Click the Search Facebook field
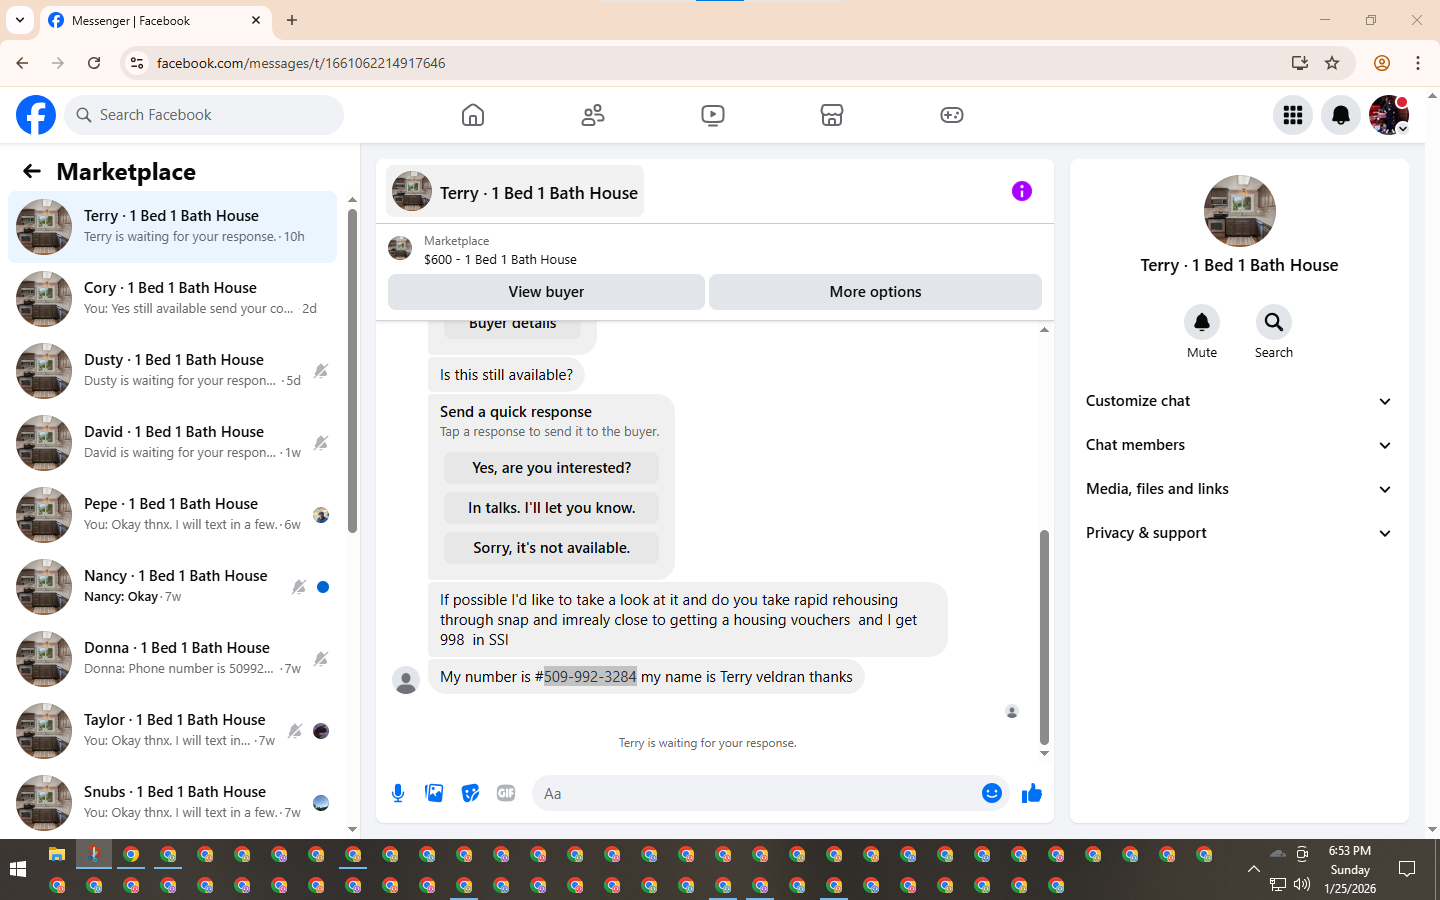The width and height of the screenshot is (1440, 900). (x=204, y=115)
